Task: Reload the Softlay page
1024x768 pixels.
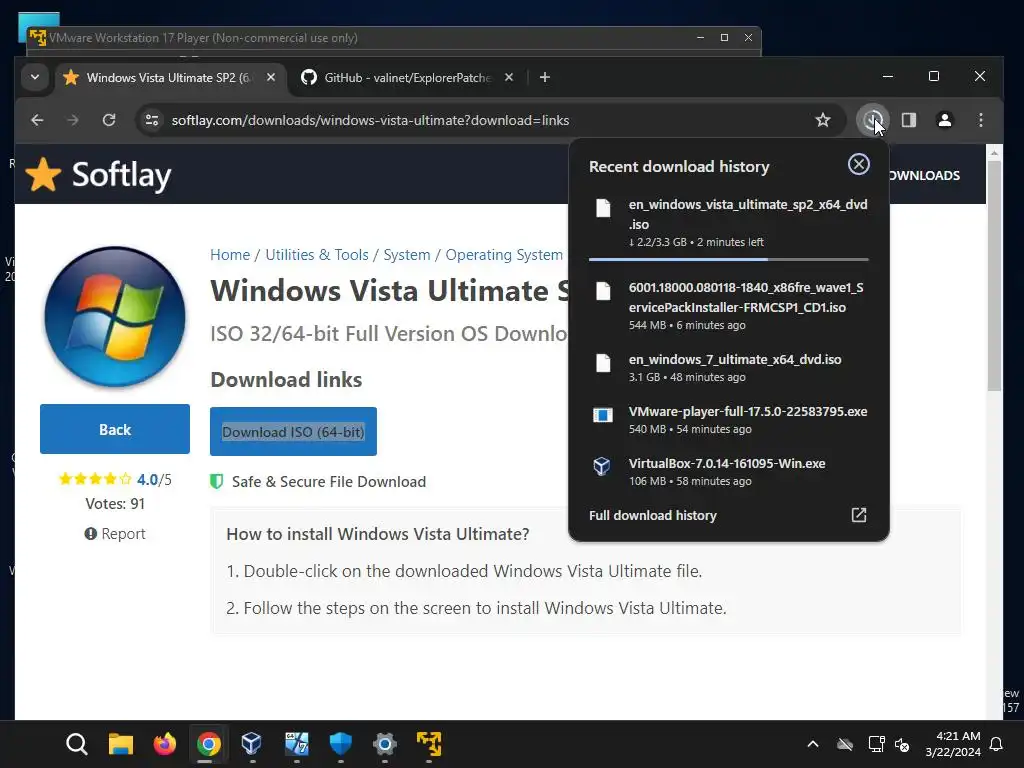Action: point(109,120)
